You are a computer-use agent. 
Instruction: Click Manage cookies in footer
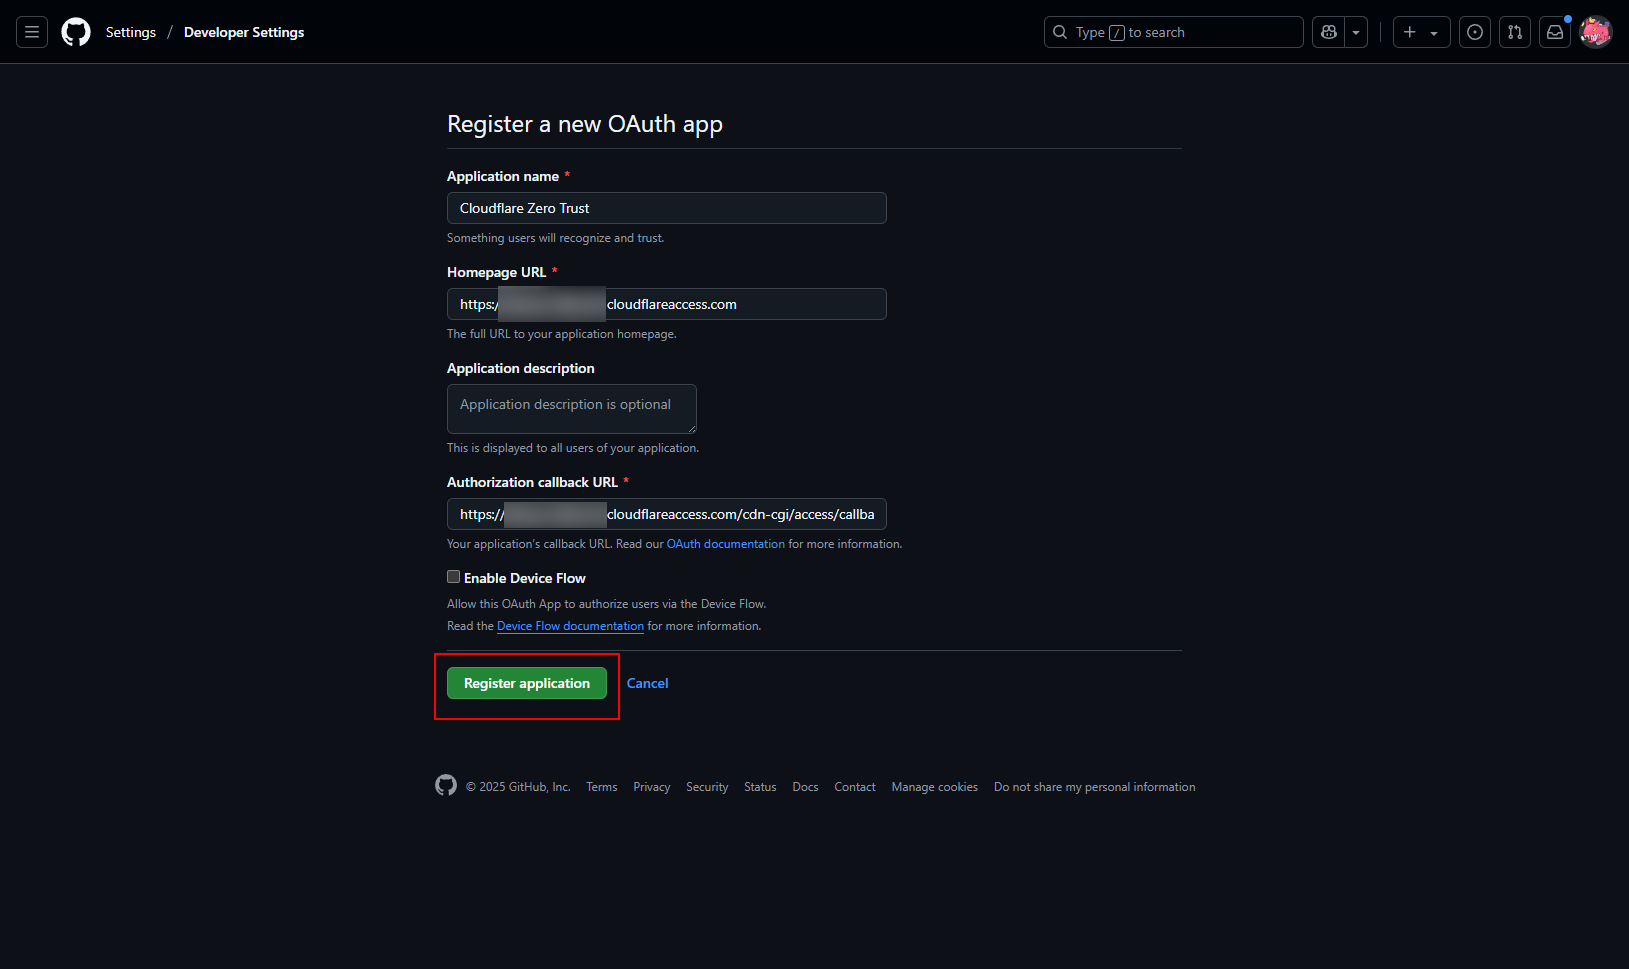(935, 787)
